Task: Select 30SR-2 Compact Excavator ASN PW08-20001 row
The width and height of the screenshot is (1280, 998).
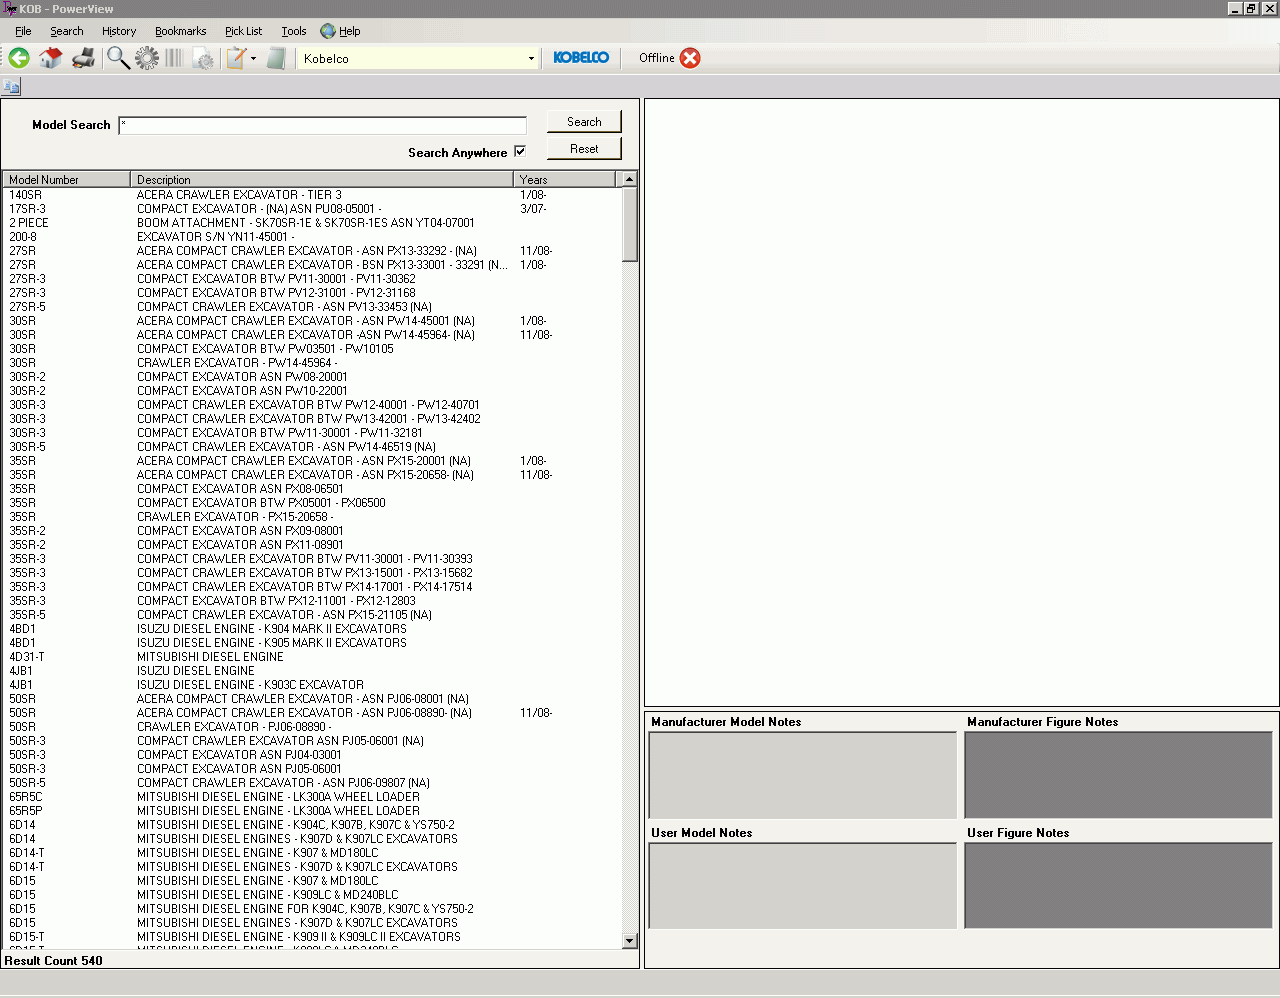Action: [x=312, y=377]
